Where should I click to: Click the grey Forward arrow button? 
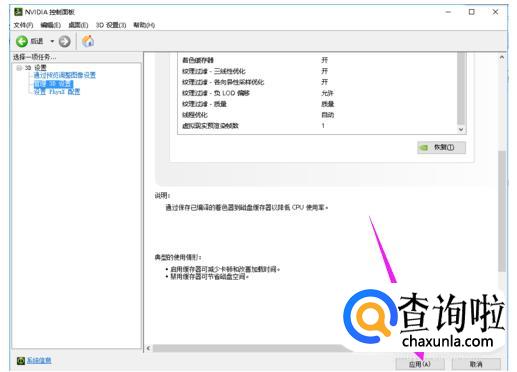(64, 42)
